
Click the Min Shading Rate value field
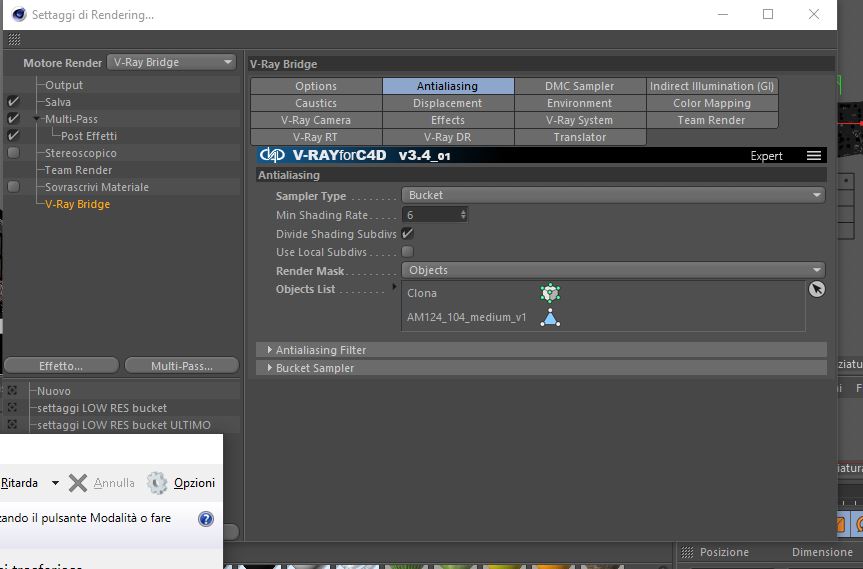click(x=431, y=215)
